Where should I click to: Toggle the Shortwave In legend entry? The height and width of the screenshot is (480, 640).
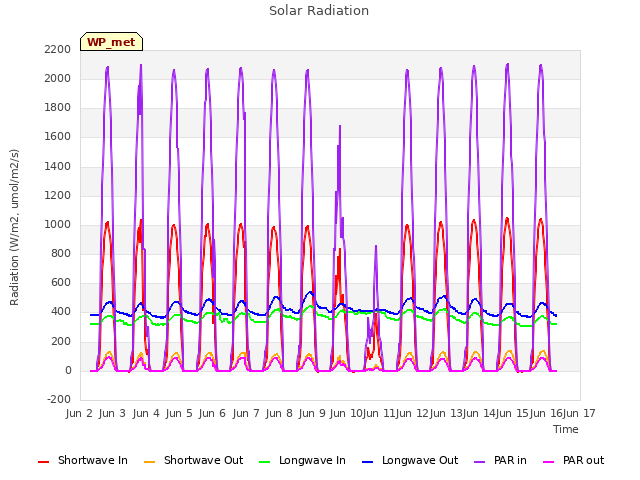pyautogui.click(x=83, y=460)
